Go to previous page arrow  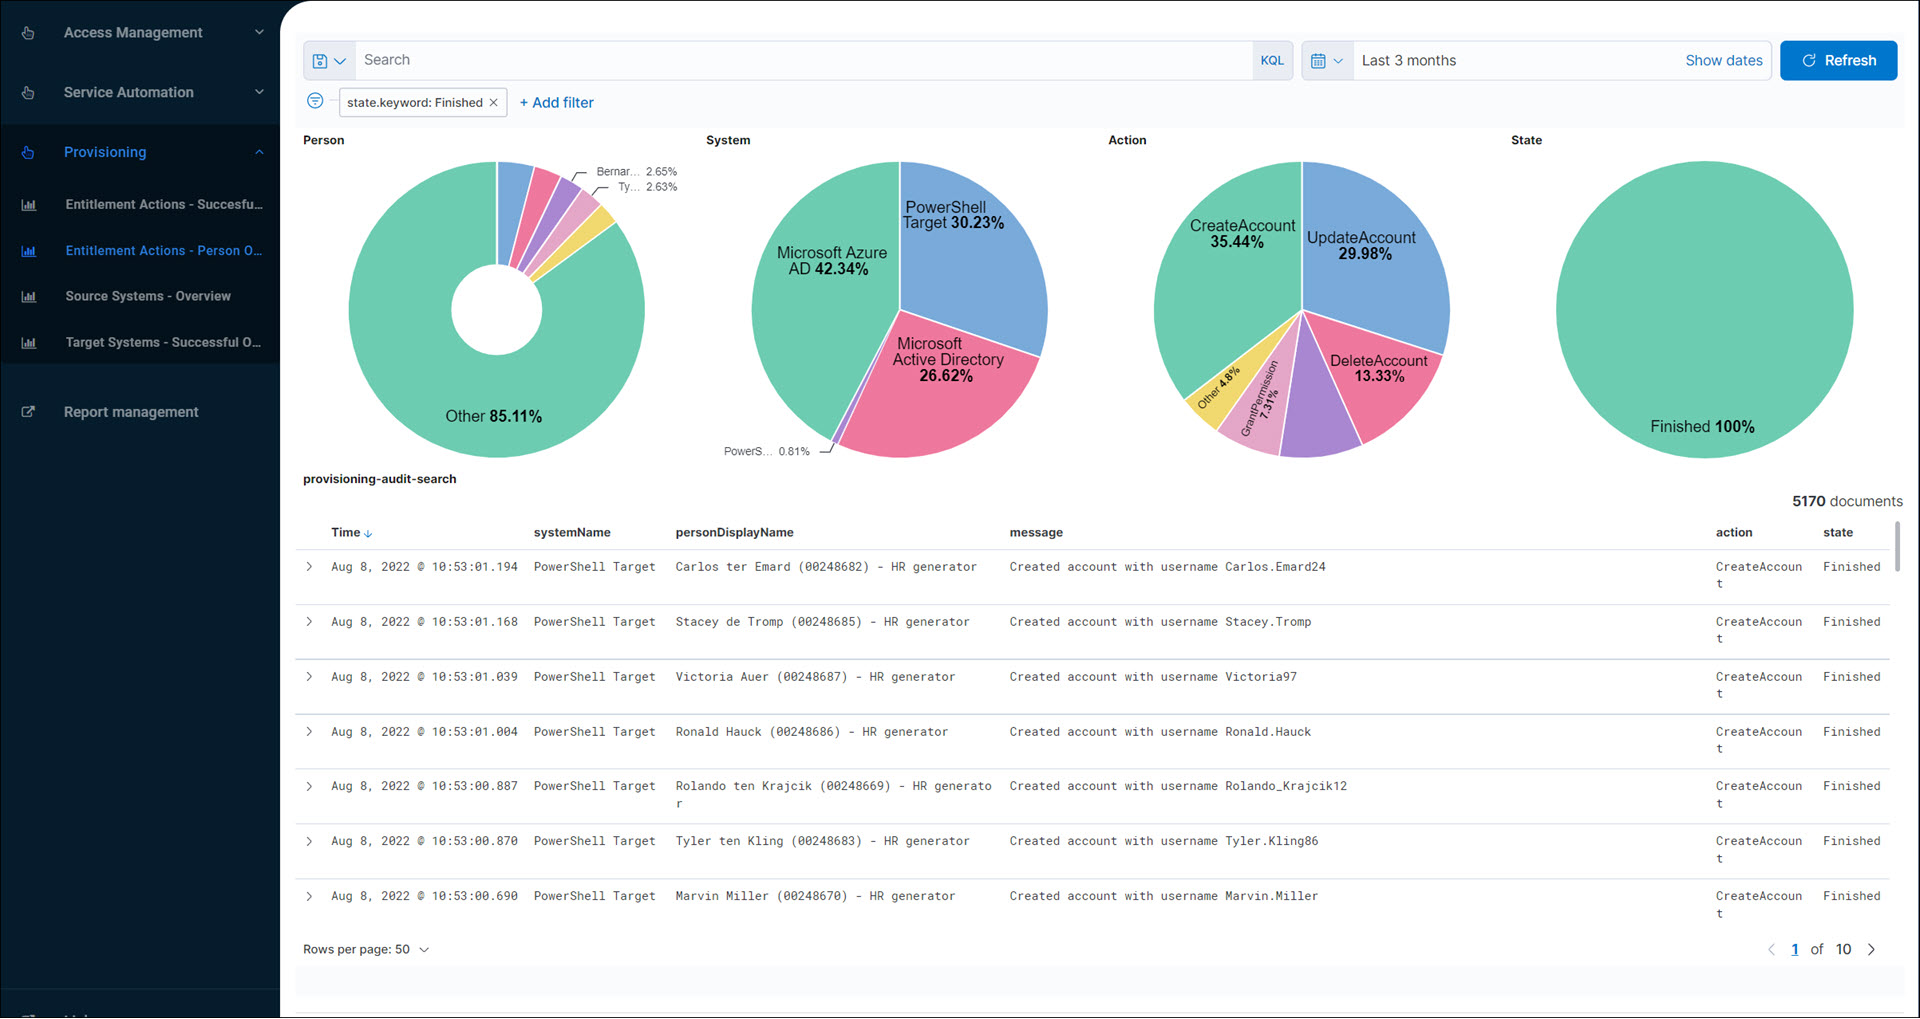1771,950
